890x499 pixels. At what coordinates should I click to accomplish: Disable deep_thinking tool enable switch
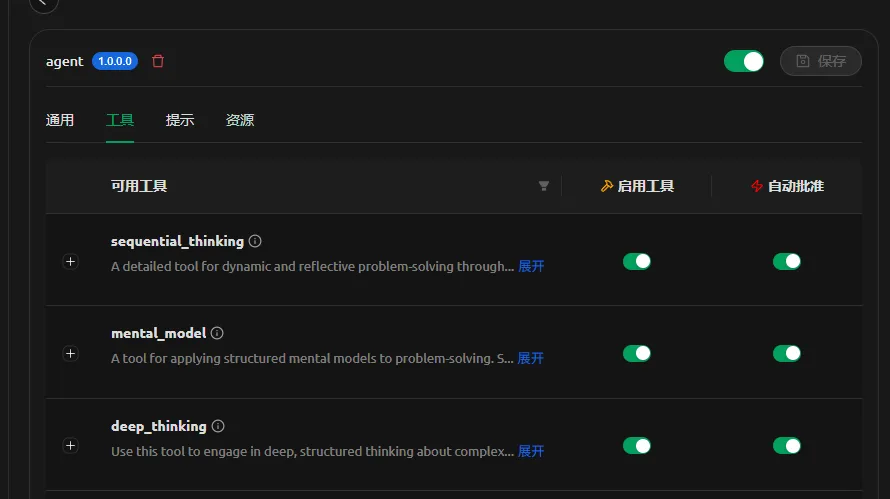point(637,446)
